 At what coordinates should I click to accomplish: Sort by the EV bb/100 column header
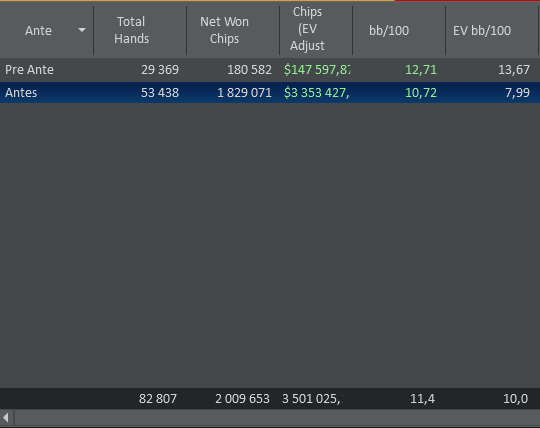482,31
